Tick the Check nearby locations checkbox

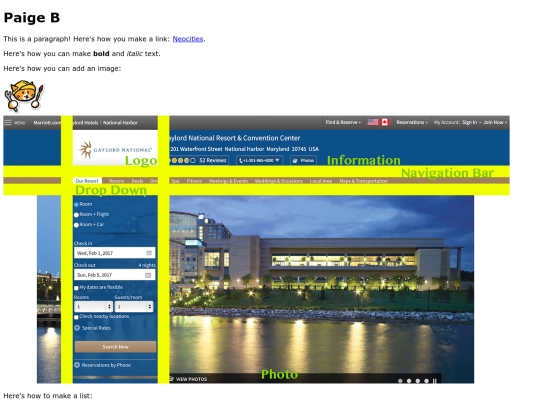76,317
